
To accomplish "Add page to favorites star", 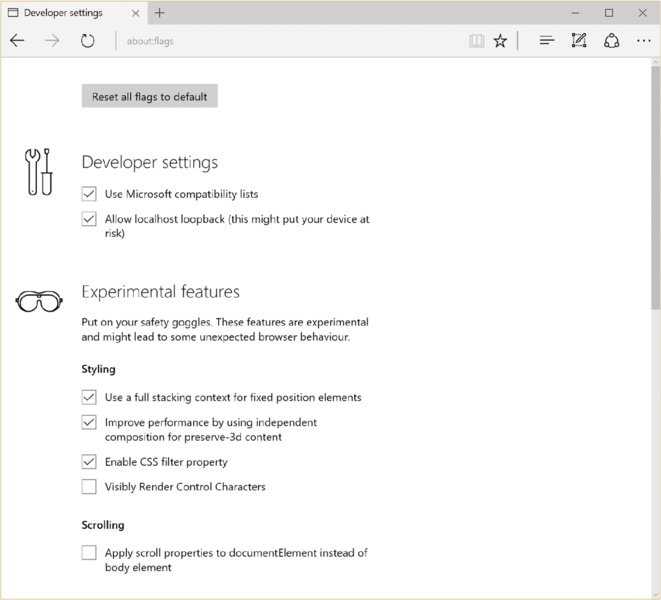I will [x=500, y=41].
